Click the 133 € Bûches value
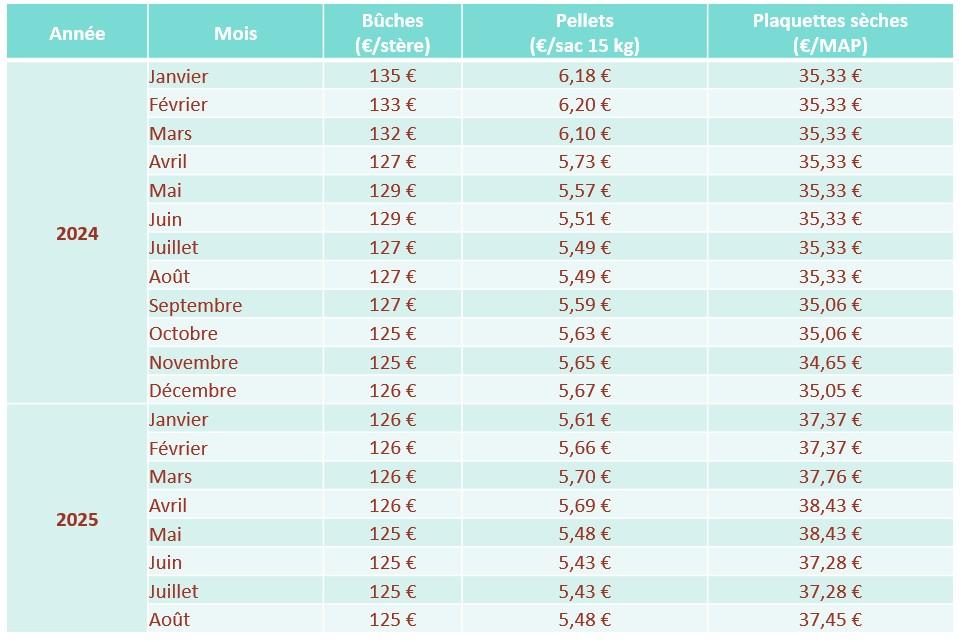Viewport: 962px width, 642px height. (393, 104)
